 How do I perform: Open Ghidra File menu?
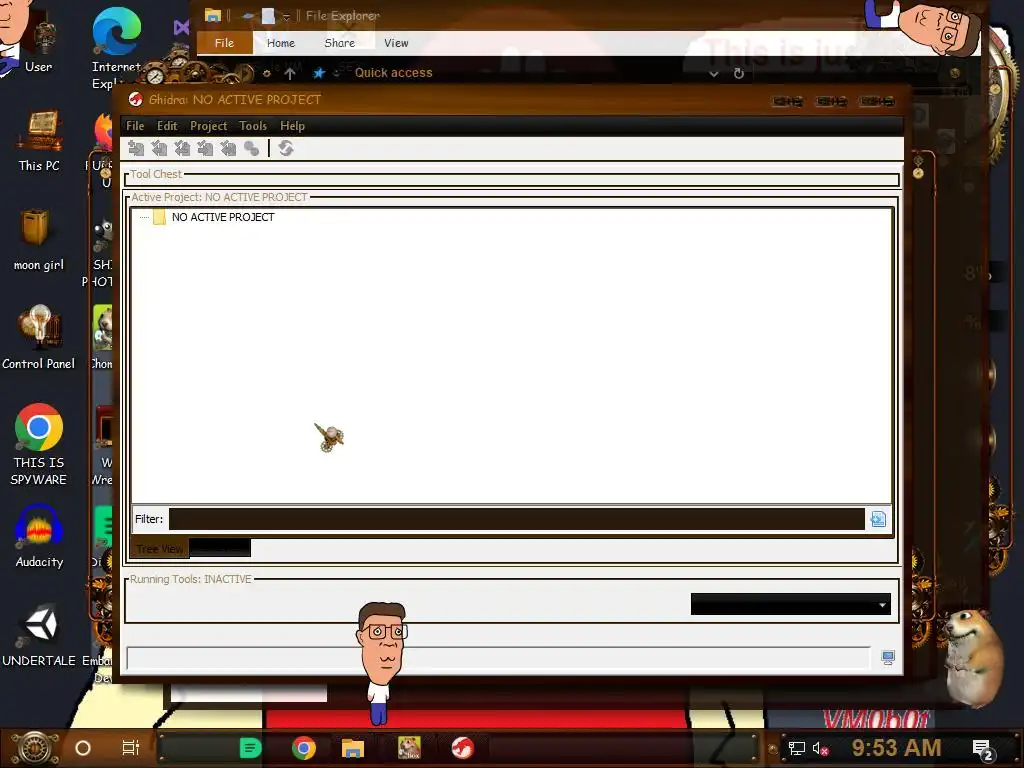[135, 126]
